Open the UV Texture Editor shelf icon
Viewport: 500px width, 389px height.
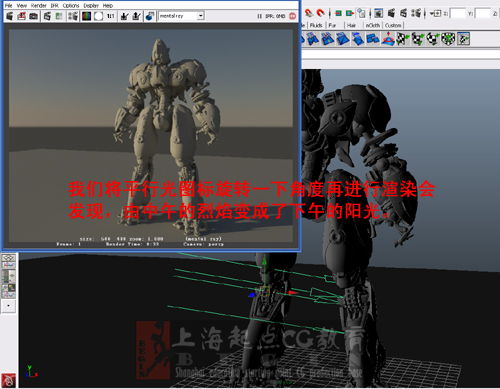(x=464, y=39)
